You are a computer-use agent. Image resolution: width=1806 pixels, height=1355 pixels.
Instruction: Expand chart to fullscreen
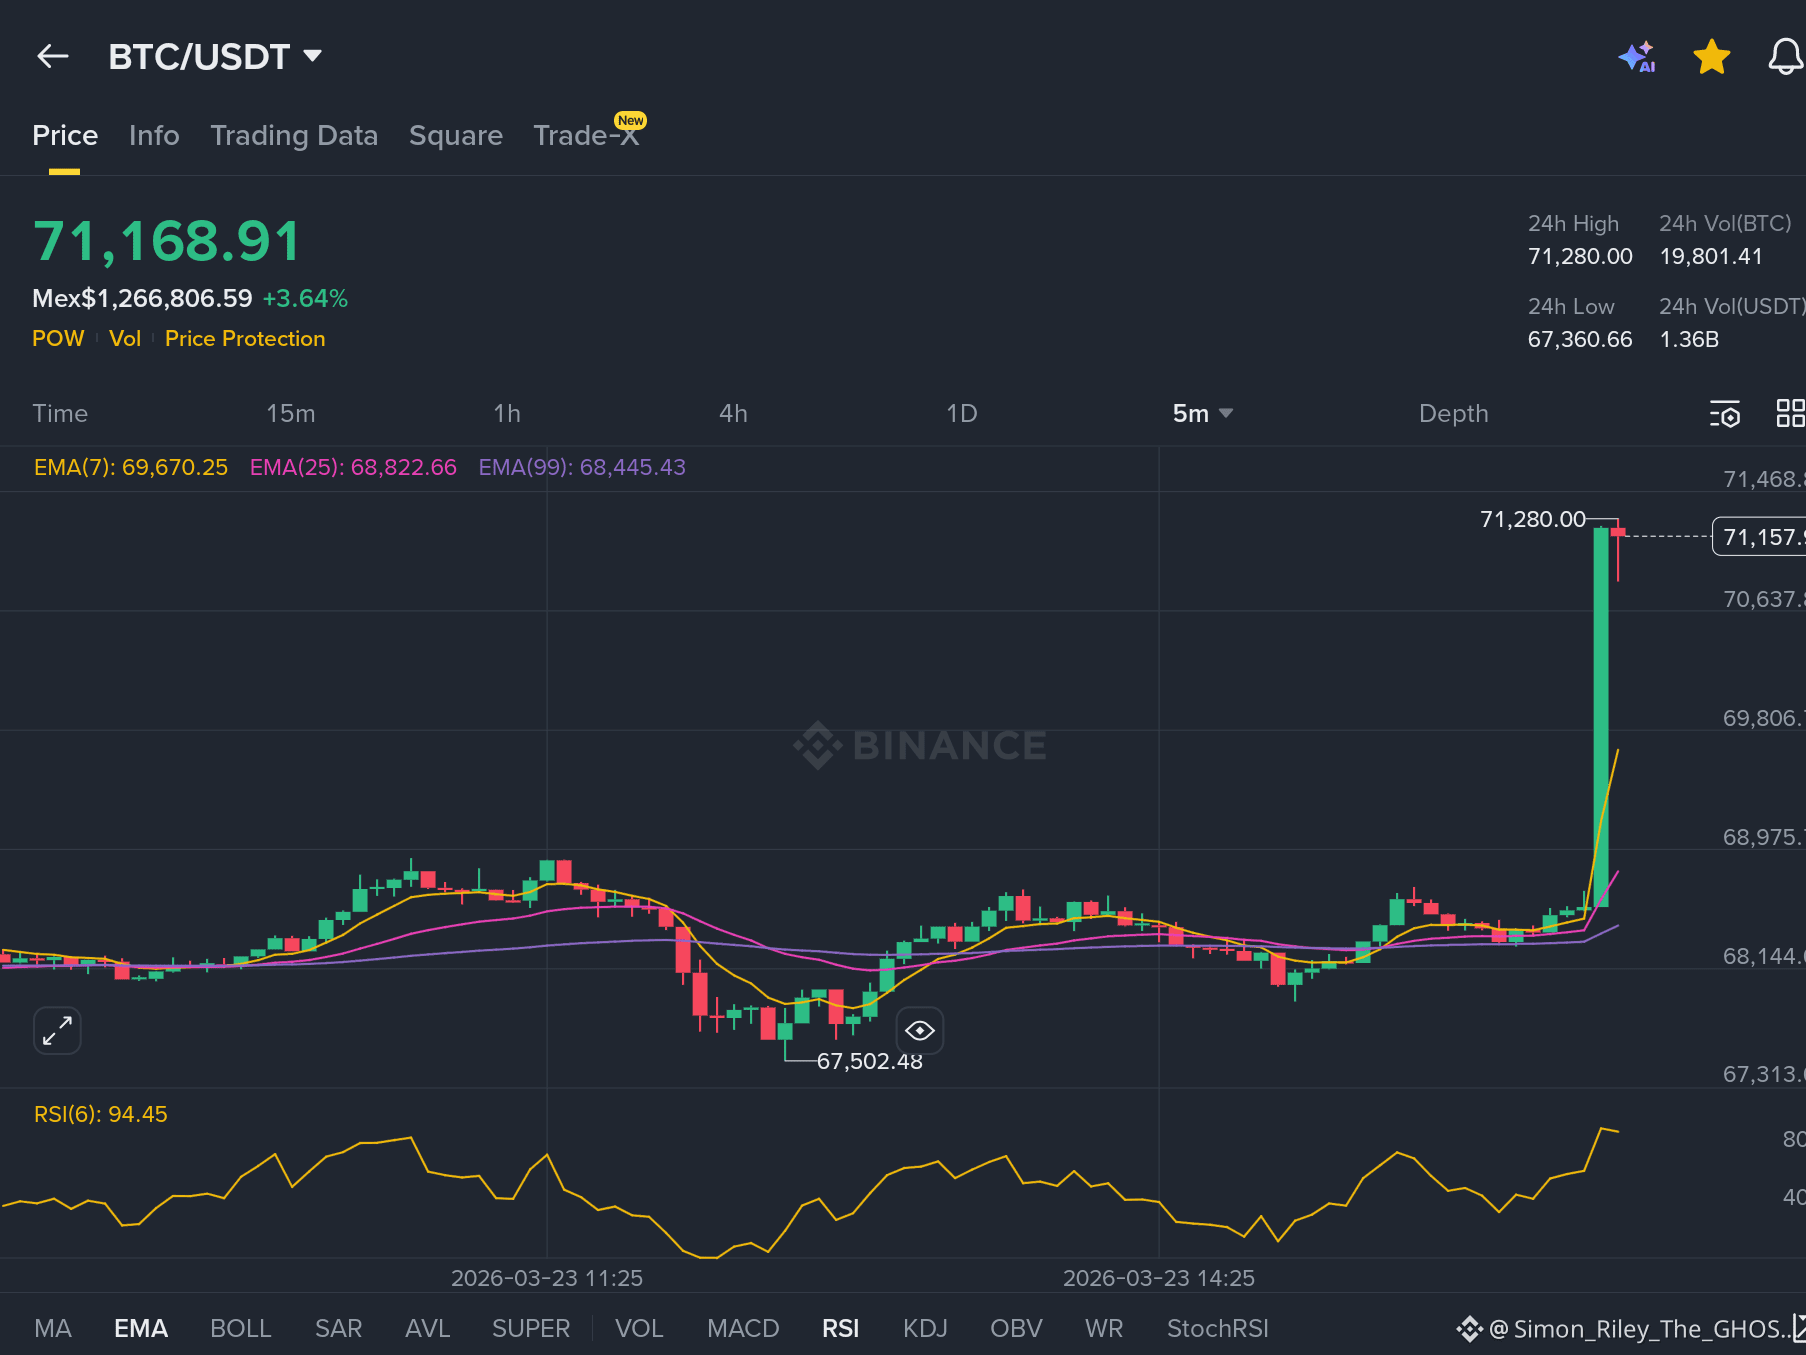tap(57, 1030)
